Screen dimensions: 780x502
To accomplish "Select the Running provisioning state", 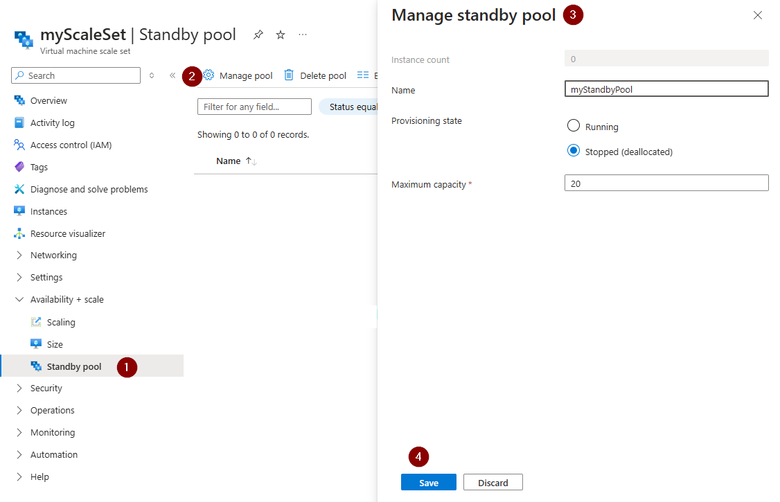I will (574, 125).
